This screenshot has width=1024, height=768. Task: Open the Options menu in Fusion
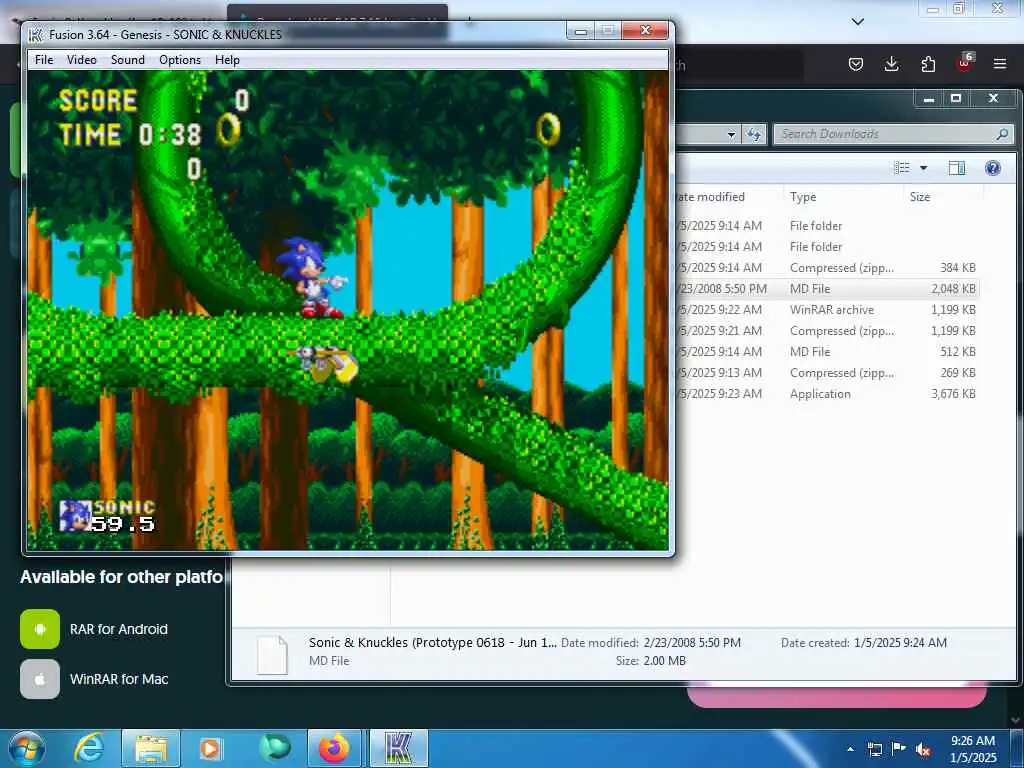point(180,59)
